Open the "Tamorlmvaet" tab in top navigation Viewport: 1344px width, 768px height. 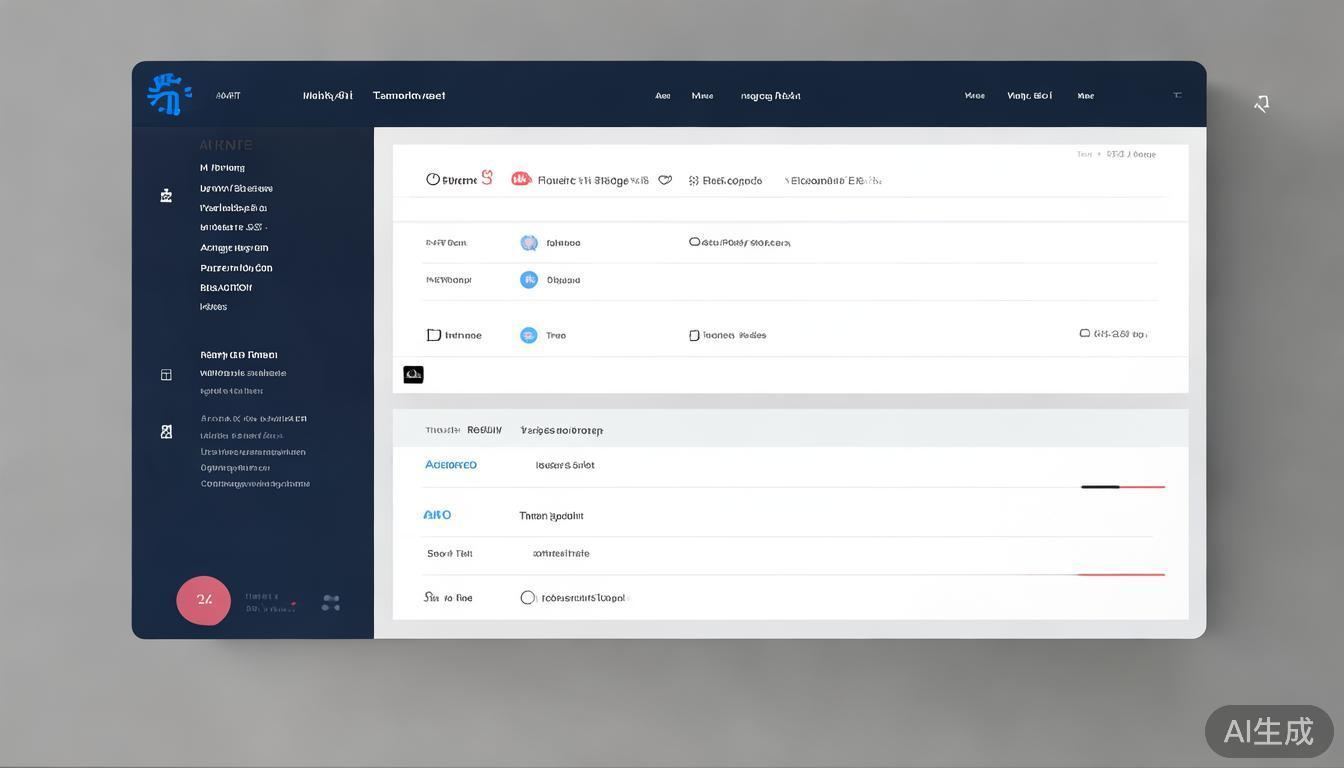[409, 96]
